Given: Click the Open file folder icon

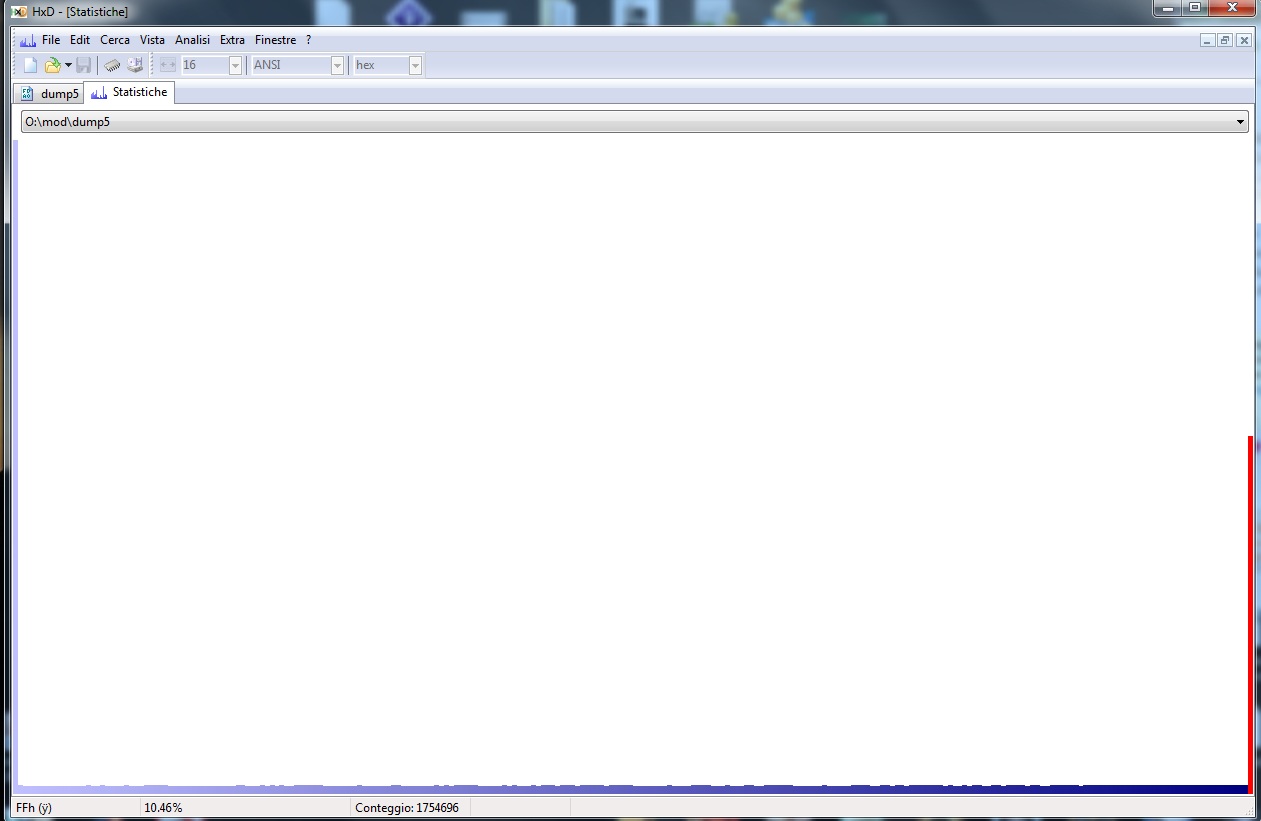Looking at the screenshot, I should (52, 65).
